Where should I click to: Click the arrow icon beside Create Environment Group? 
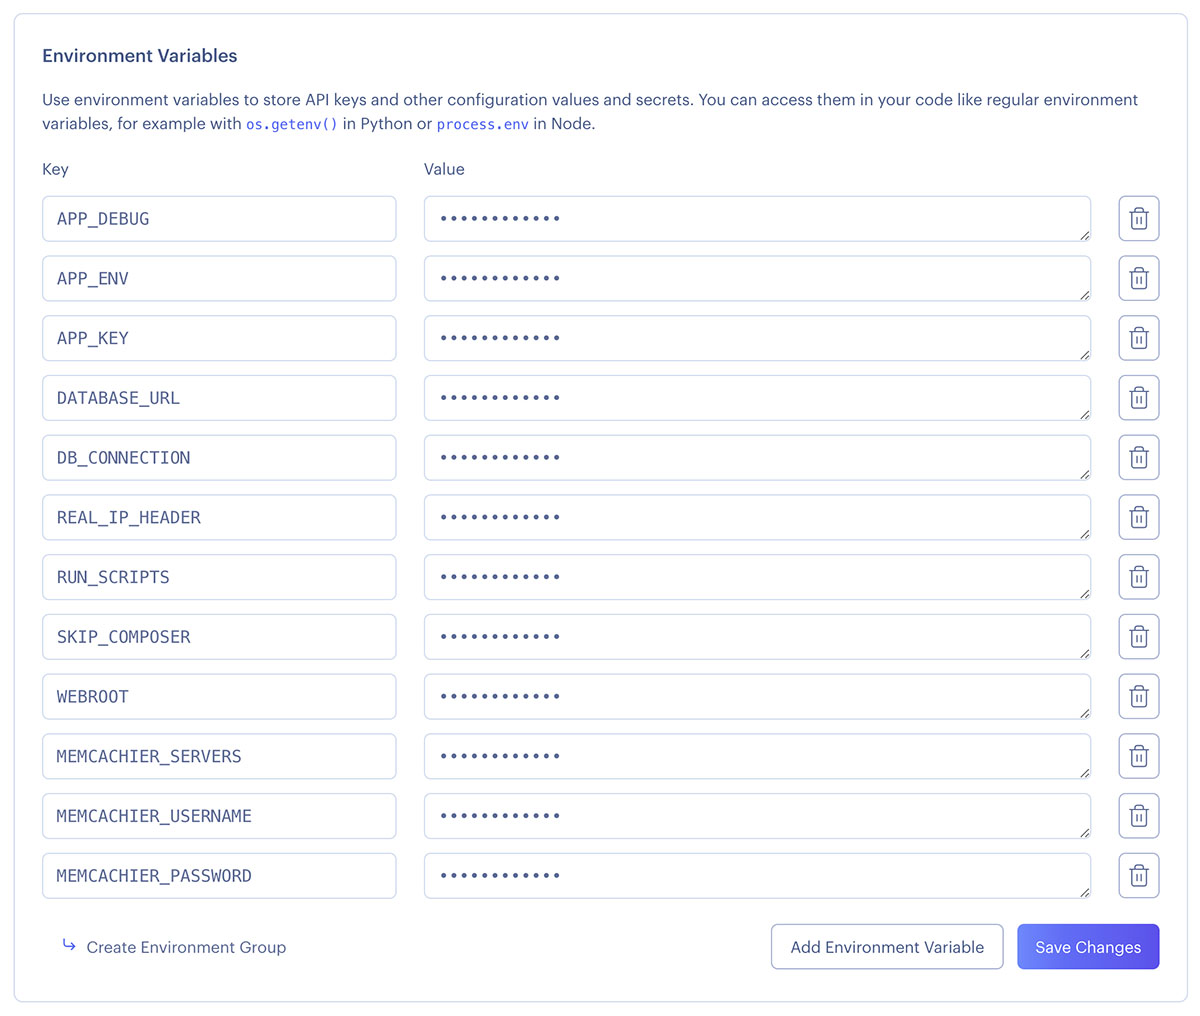[x=68, y=946]
